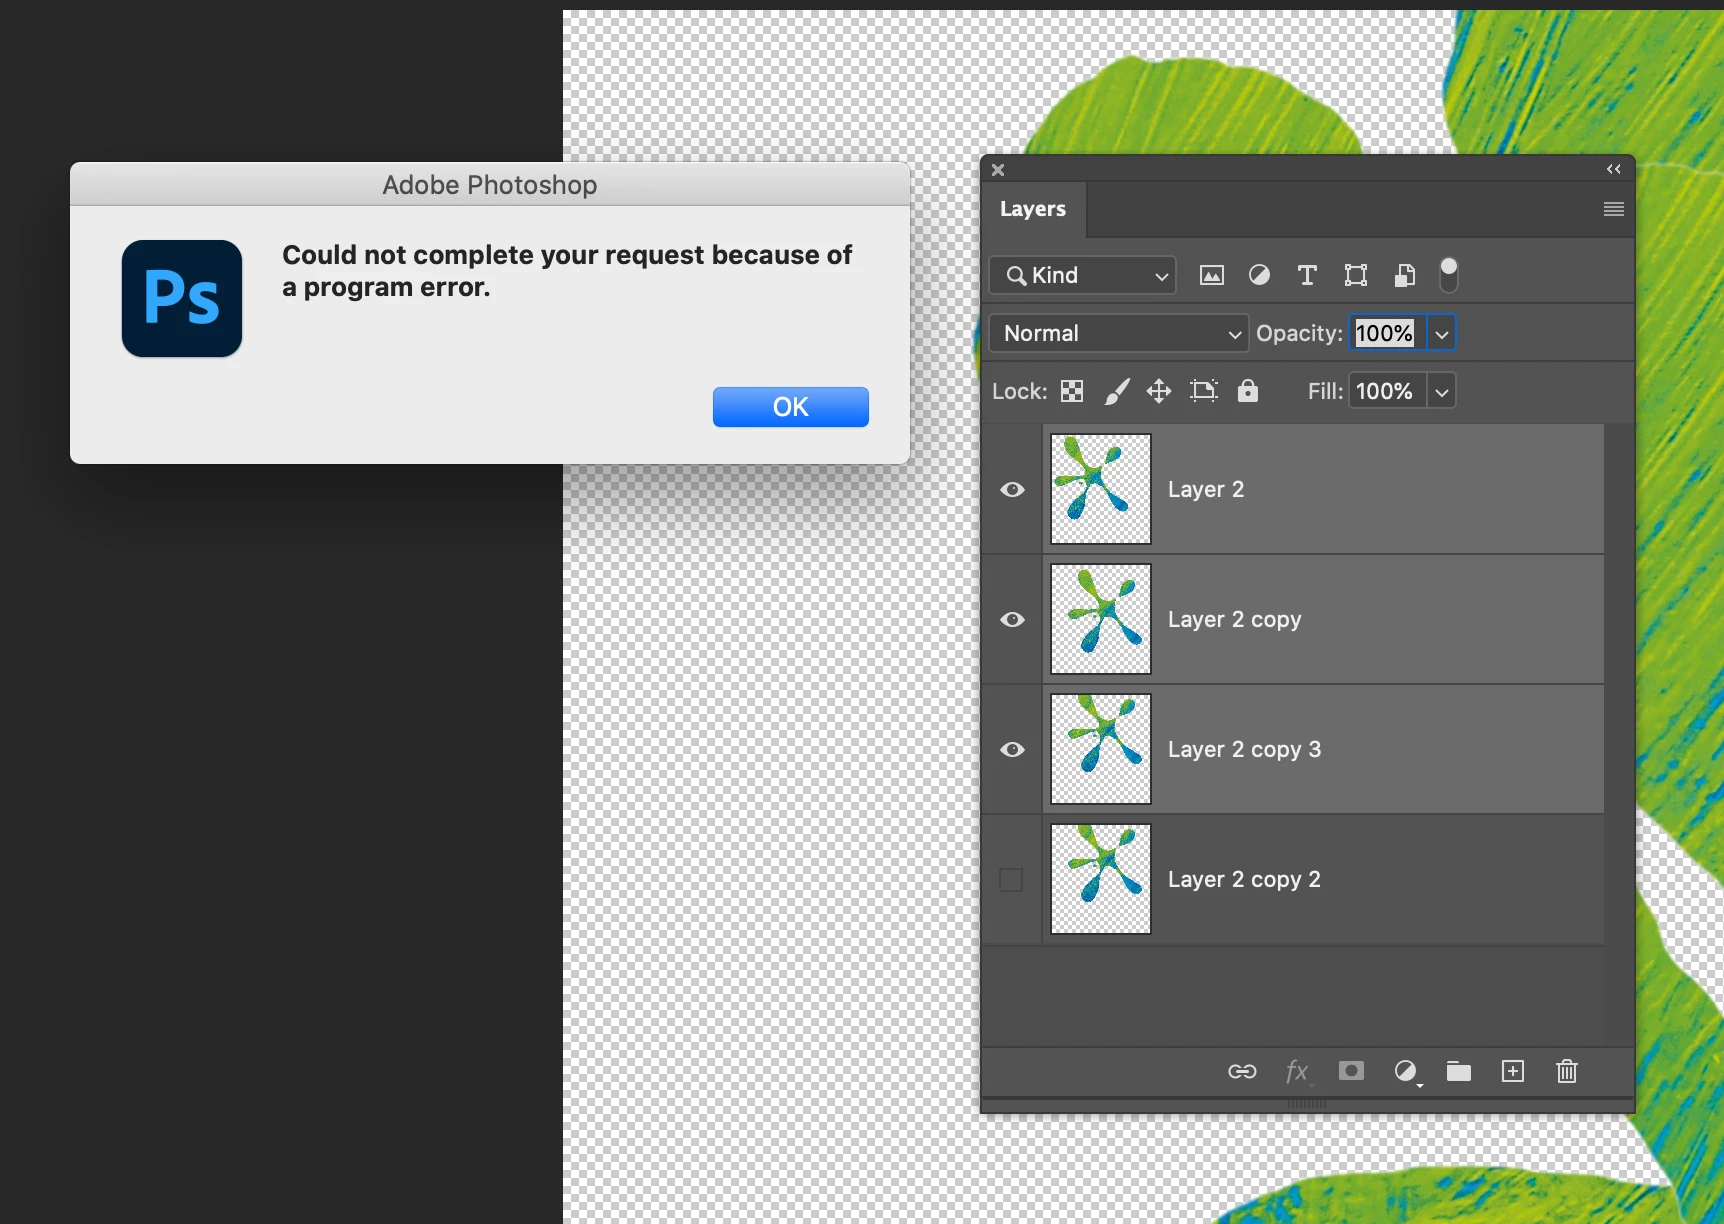
Task: Click the Photoshop Ps logo in the dialog
Action: [182, 298]
